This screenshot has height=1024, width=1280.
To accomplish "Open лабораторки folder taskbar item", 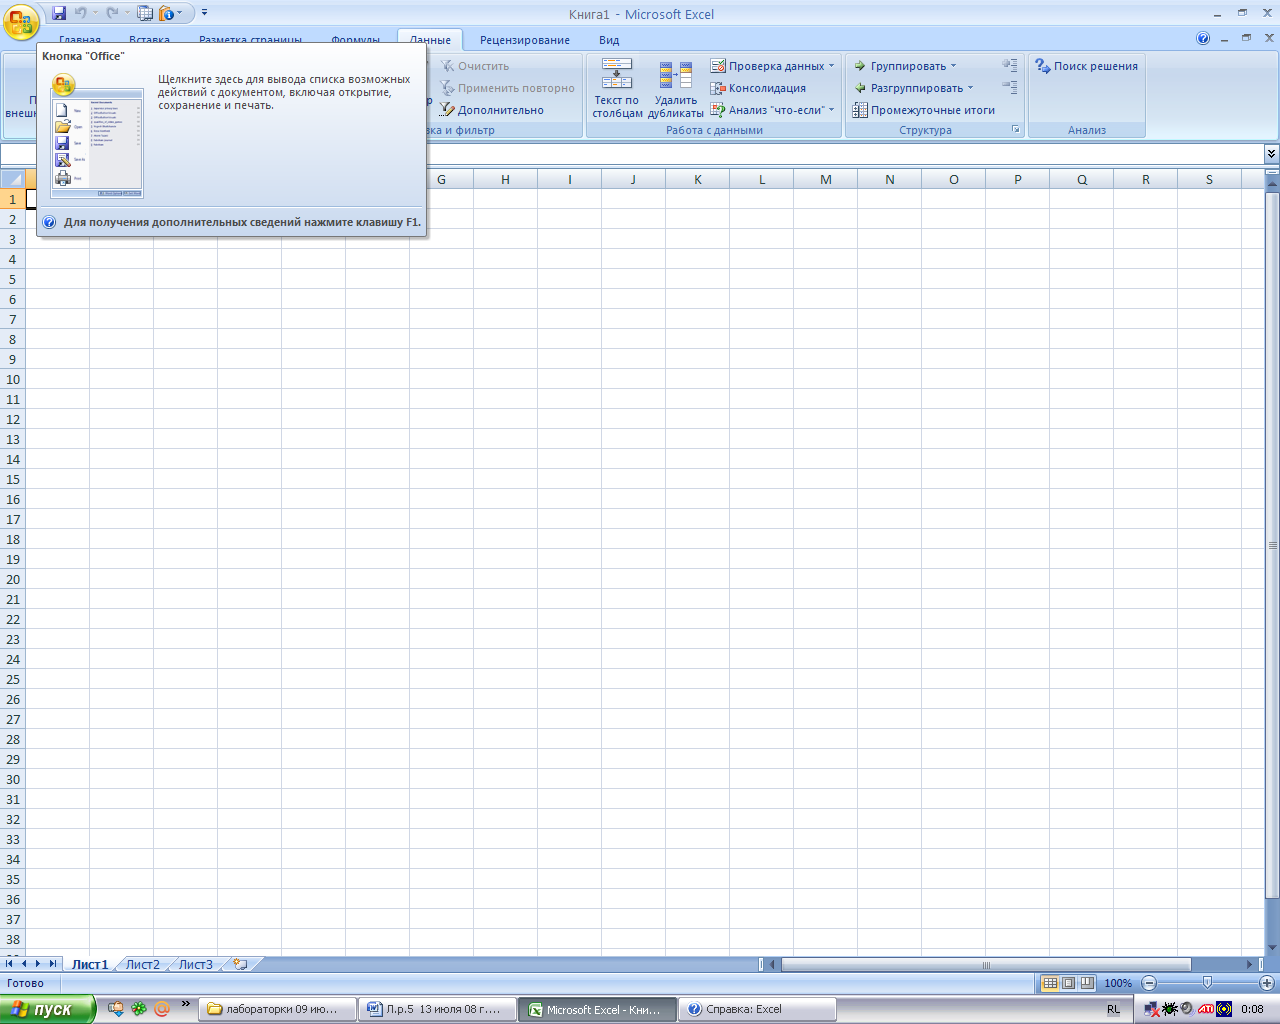I will click(x=279, y=1010).
